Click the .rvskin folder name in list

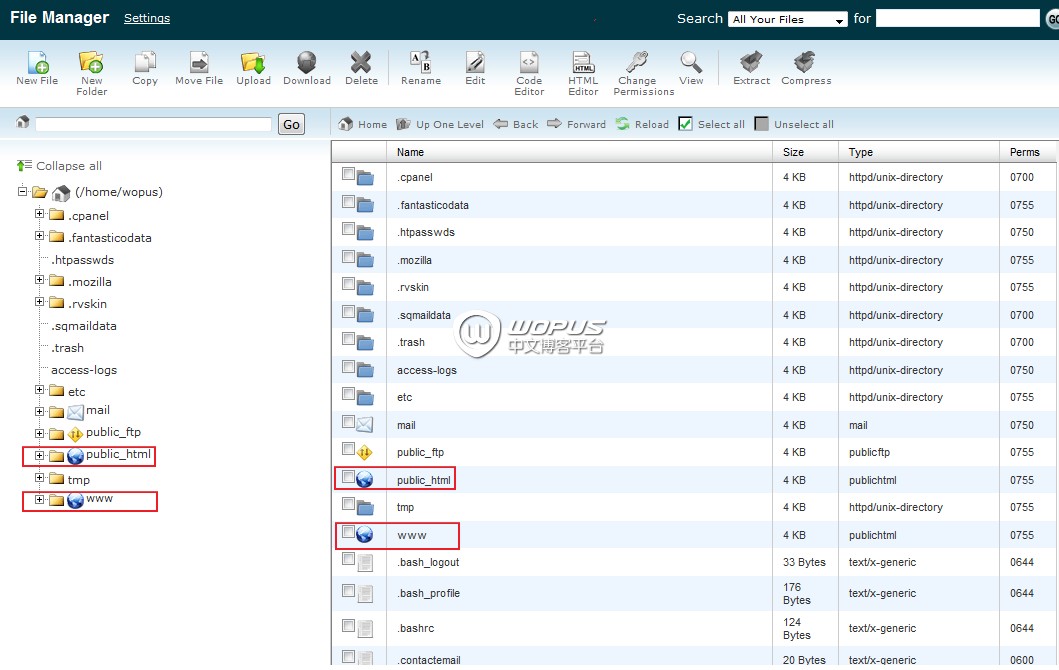click(x=413, y=287)
